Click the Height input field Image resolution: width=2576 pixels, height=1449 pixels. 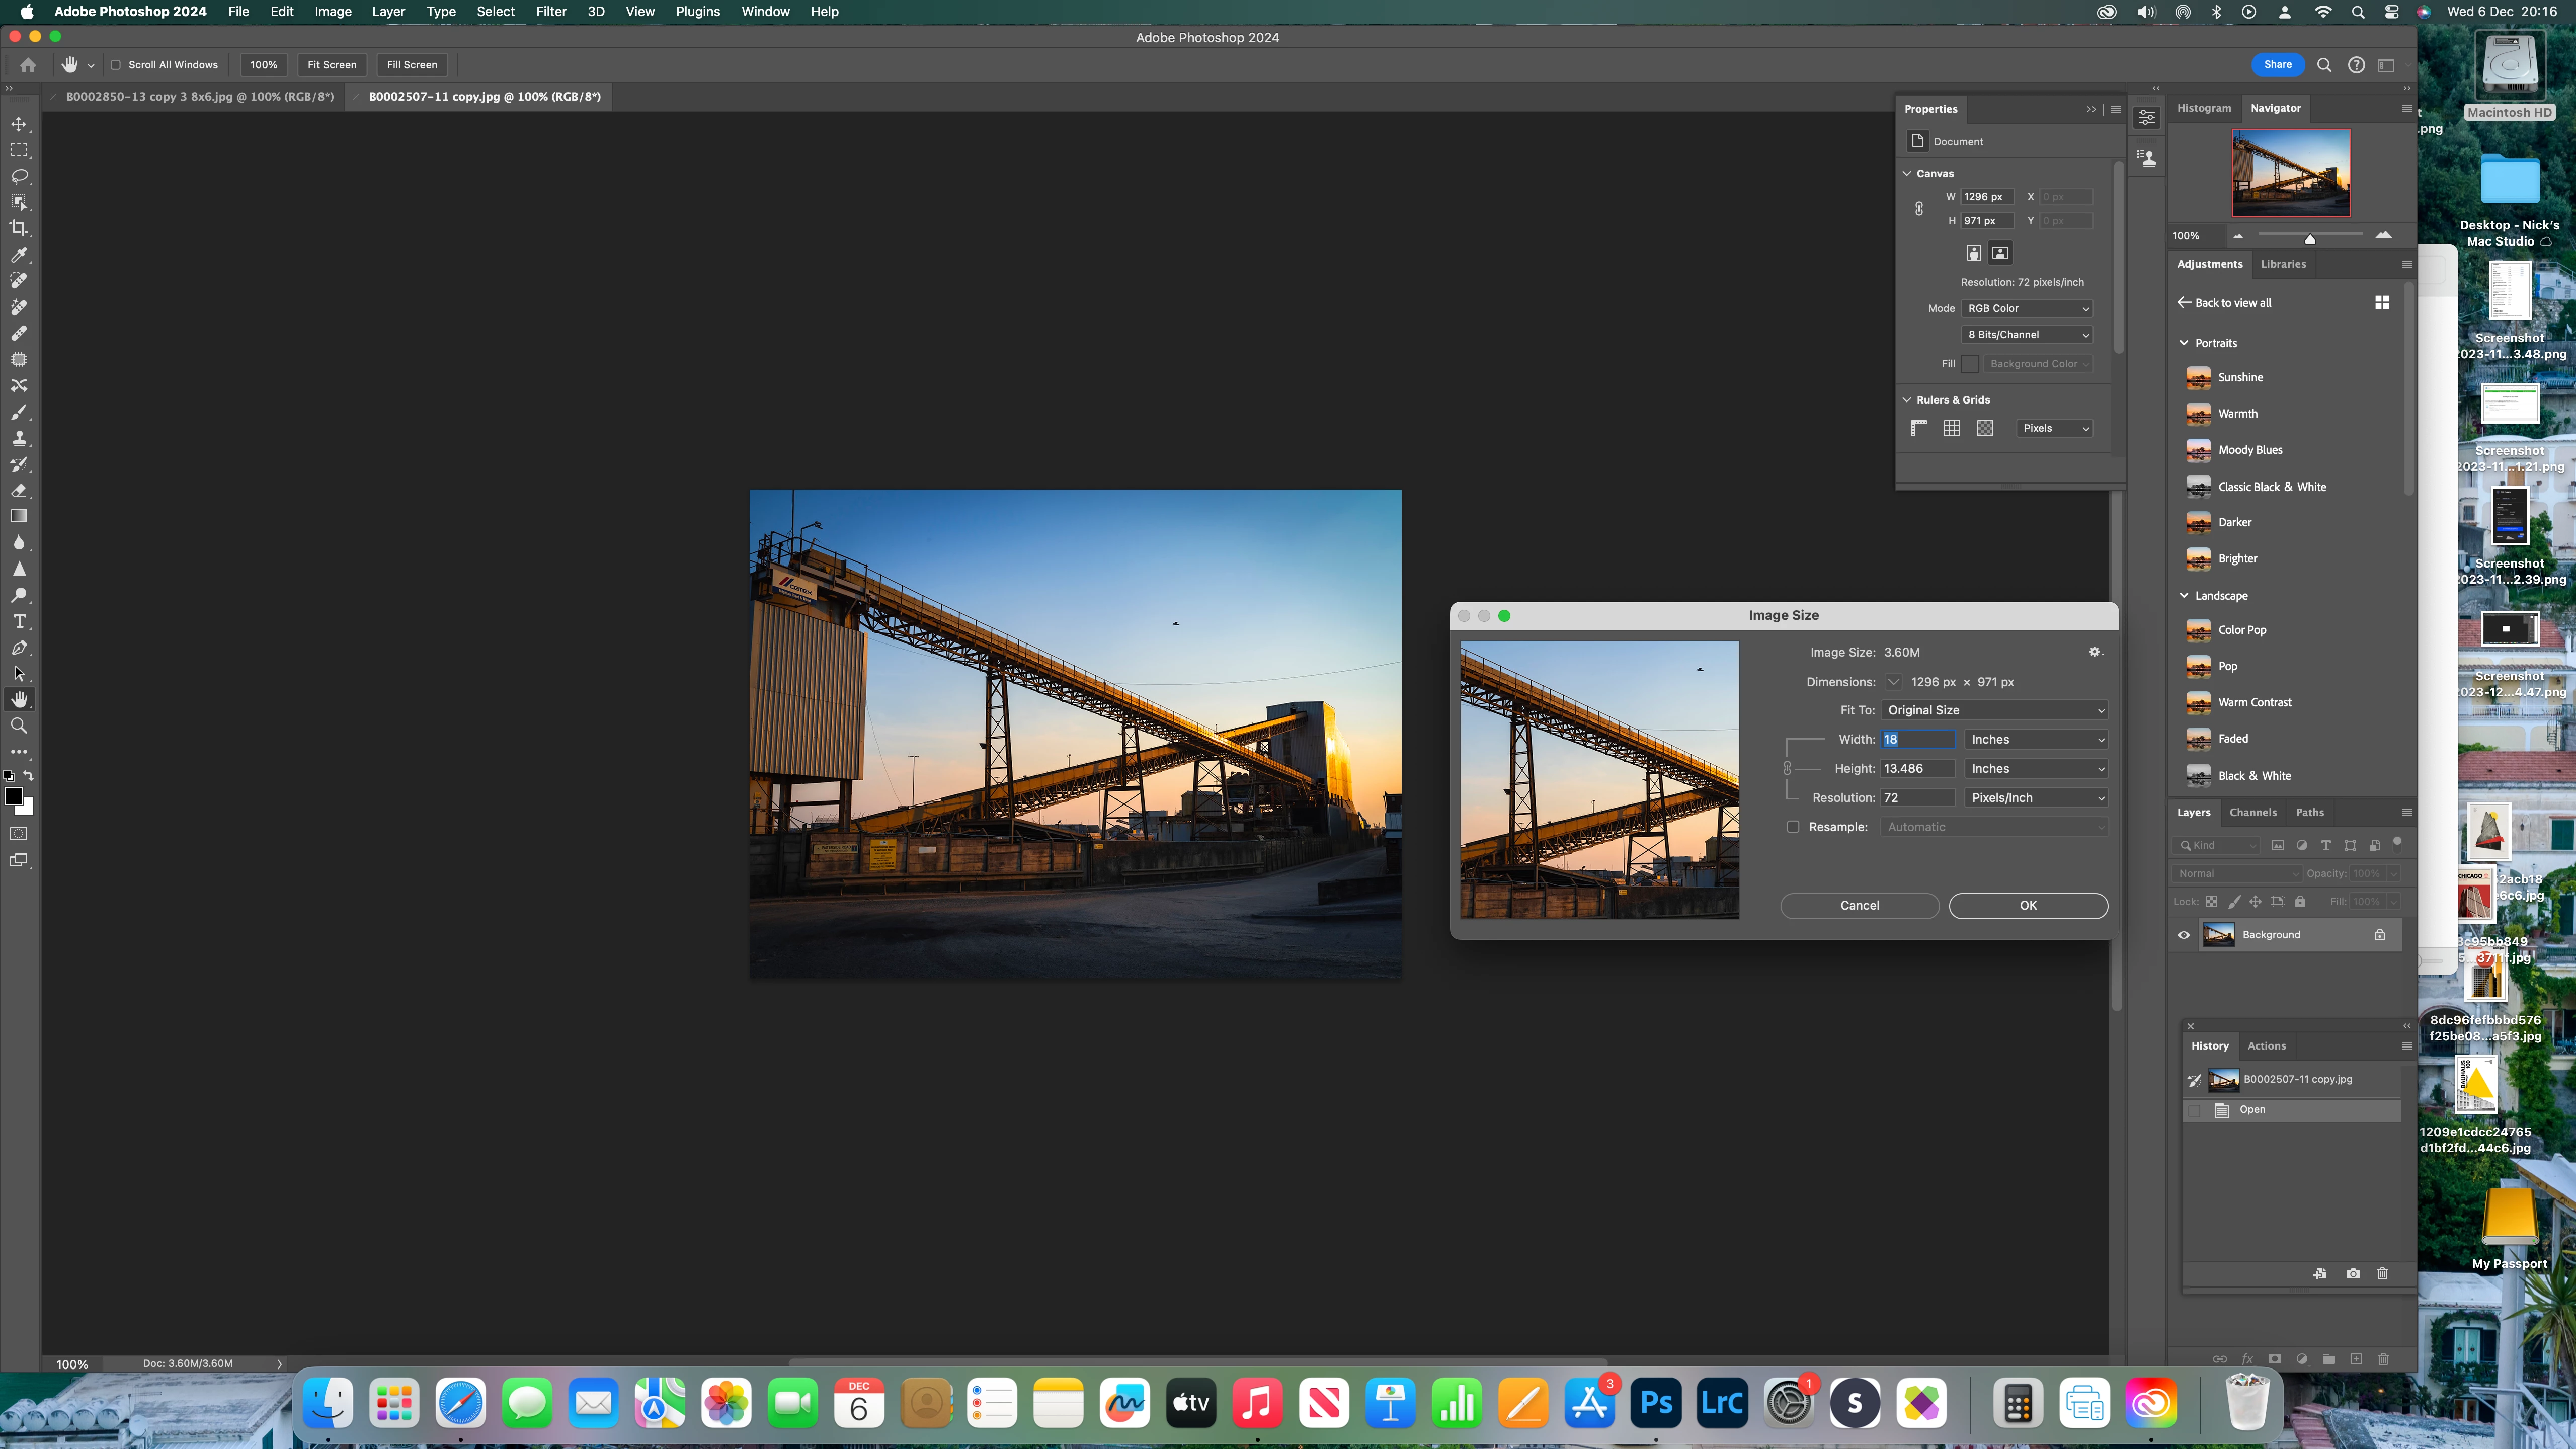(1917, 769)
